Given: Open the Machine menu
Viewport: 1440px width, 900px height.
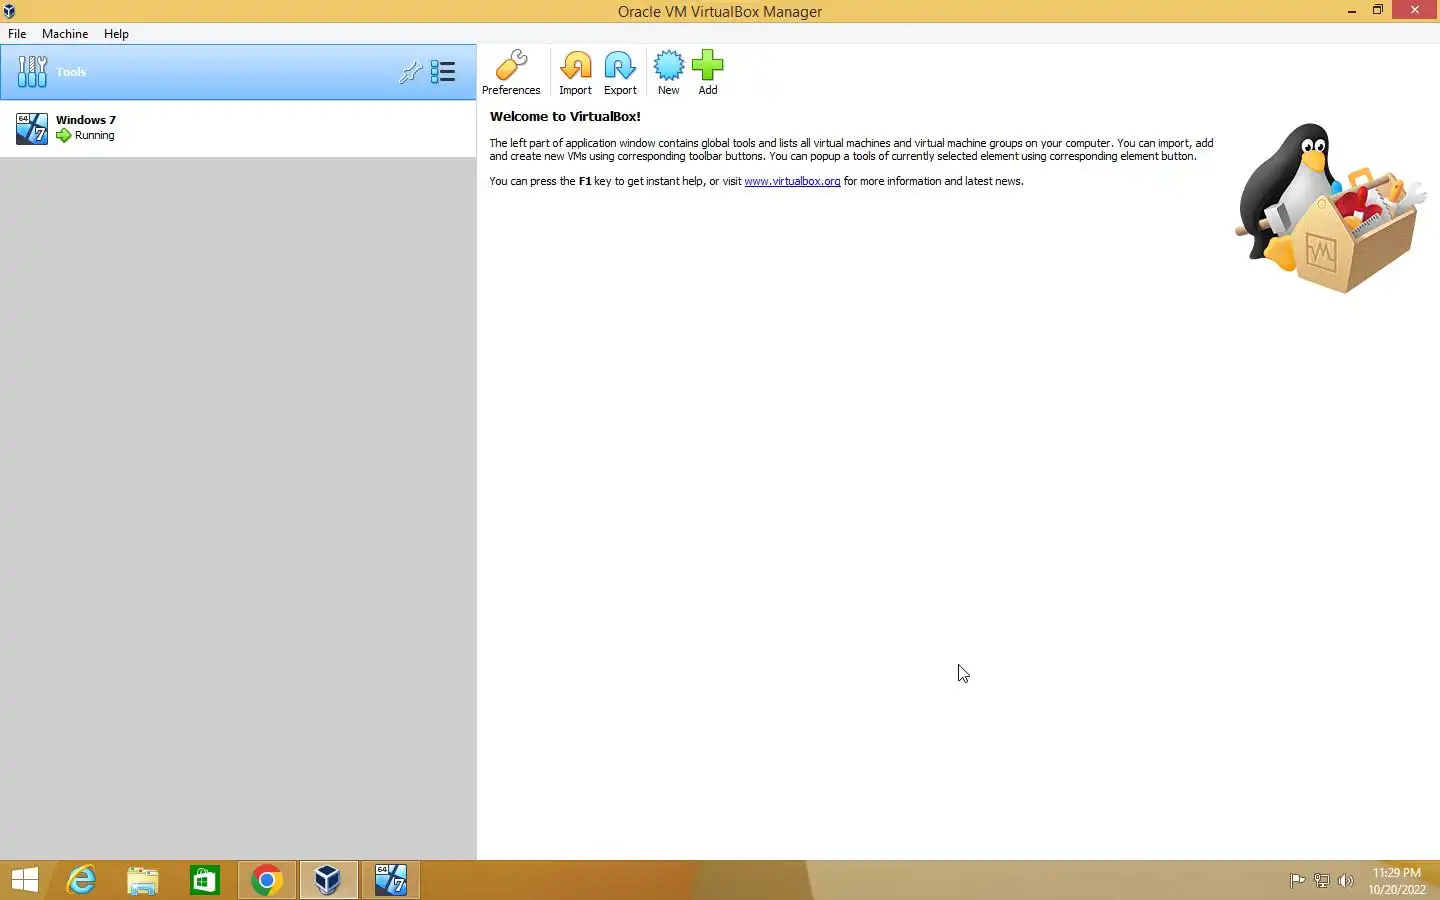Looking at the screenshot, I should coord(65,34).
